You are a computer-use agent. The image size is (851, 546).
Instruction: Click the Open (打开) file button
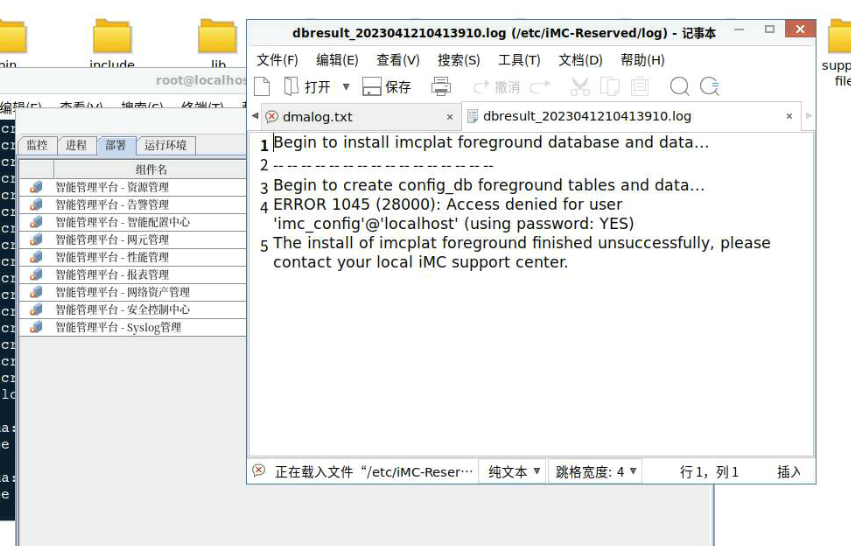307,86
